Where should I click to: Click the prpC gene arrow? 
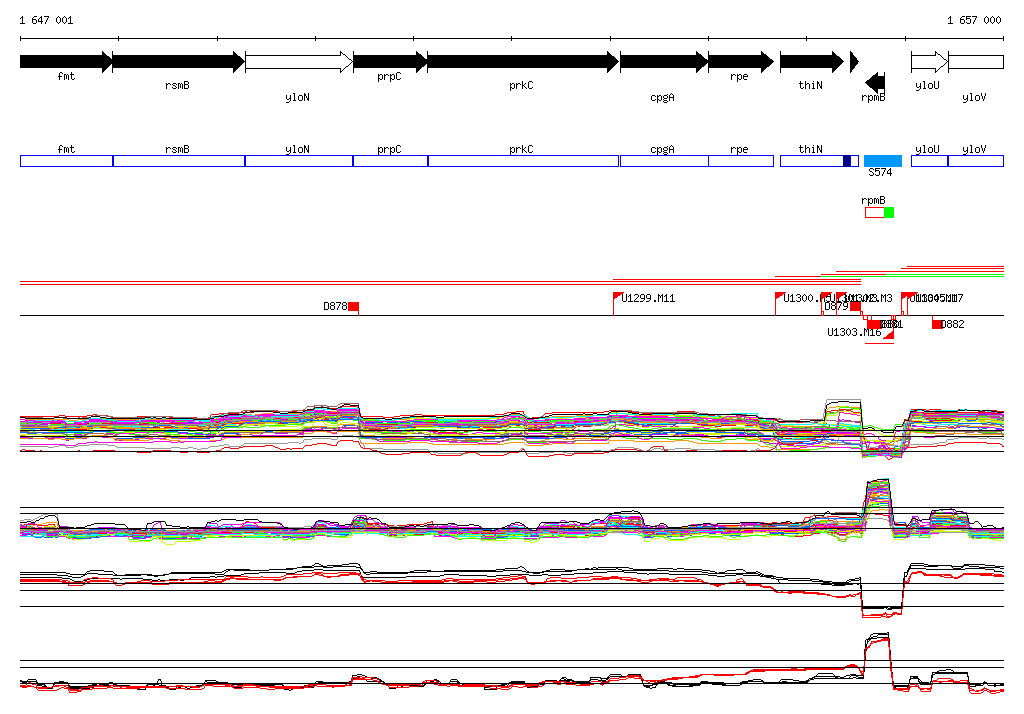coord(390,62)
